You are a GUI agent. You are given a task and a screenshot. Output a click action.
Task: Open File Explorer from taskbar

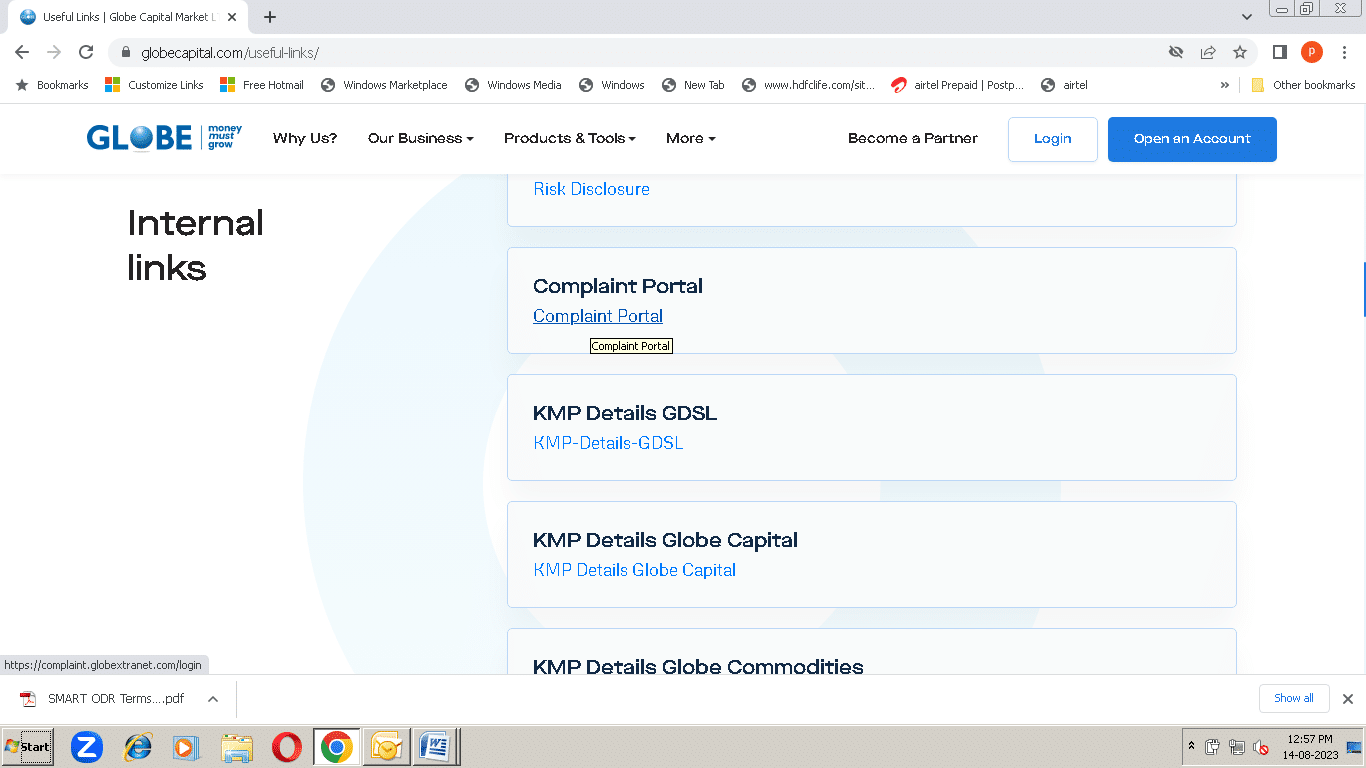point(237,747)
